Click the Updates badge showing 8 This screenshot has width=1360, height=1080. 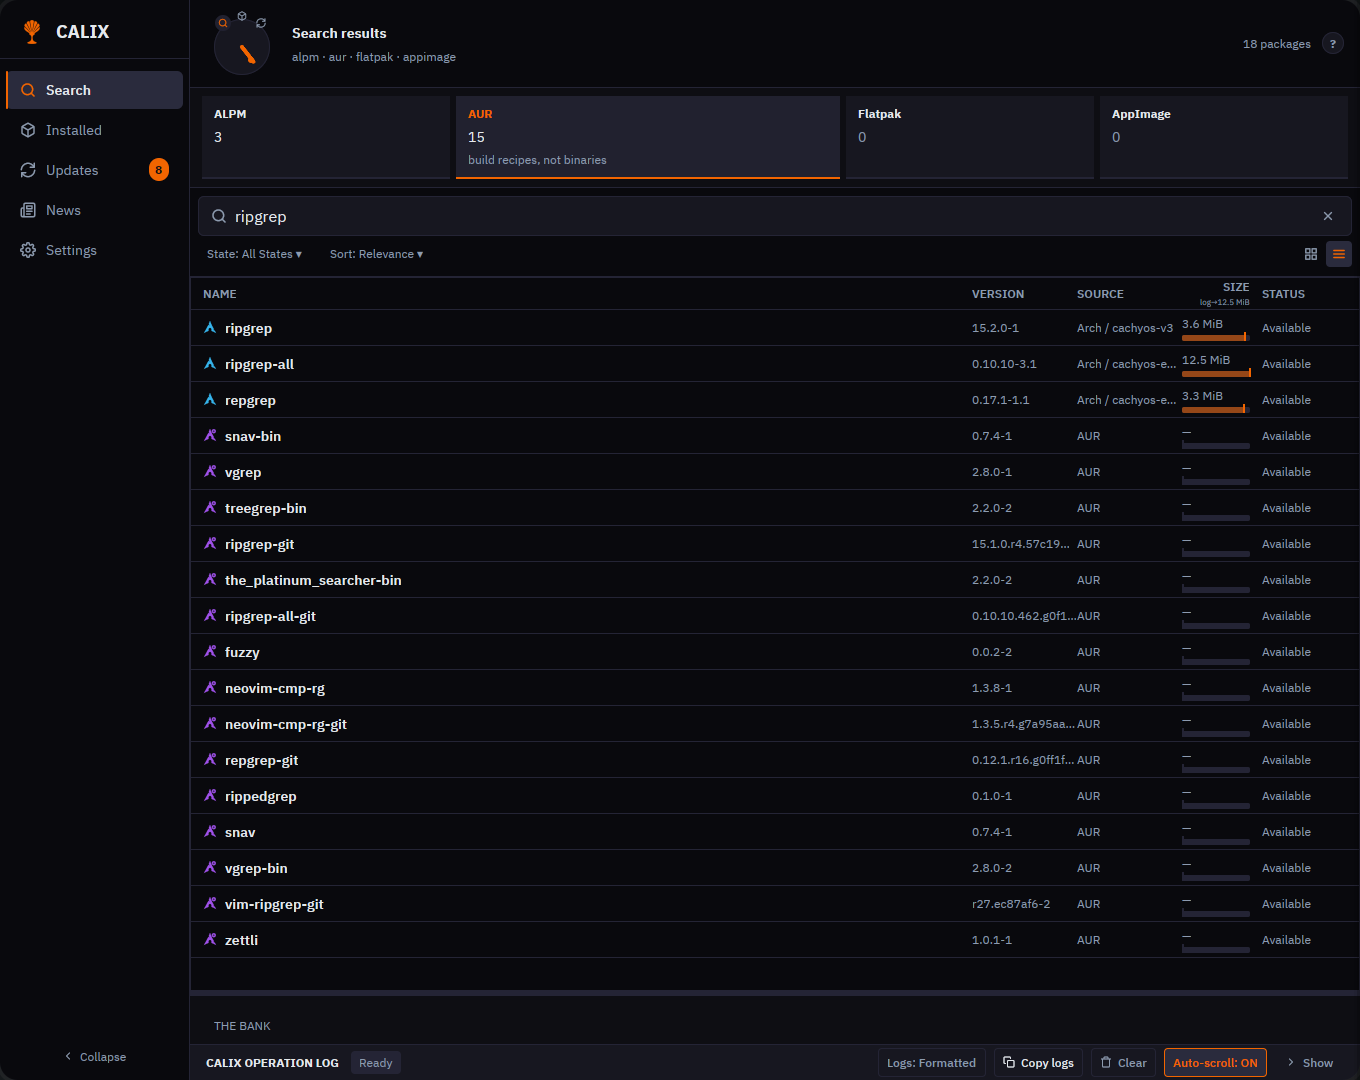click(x=159, y=170)
